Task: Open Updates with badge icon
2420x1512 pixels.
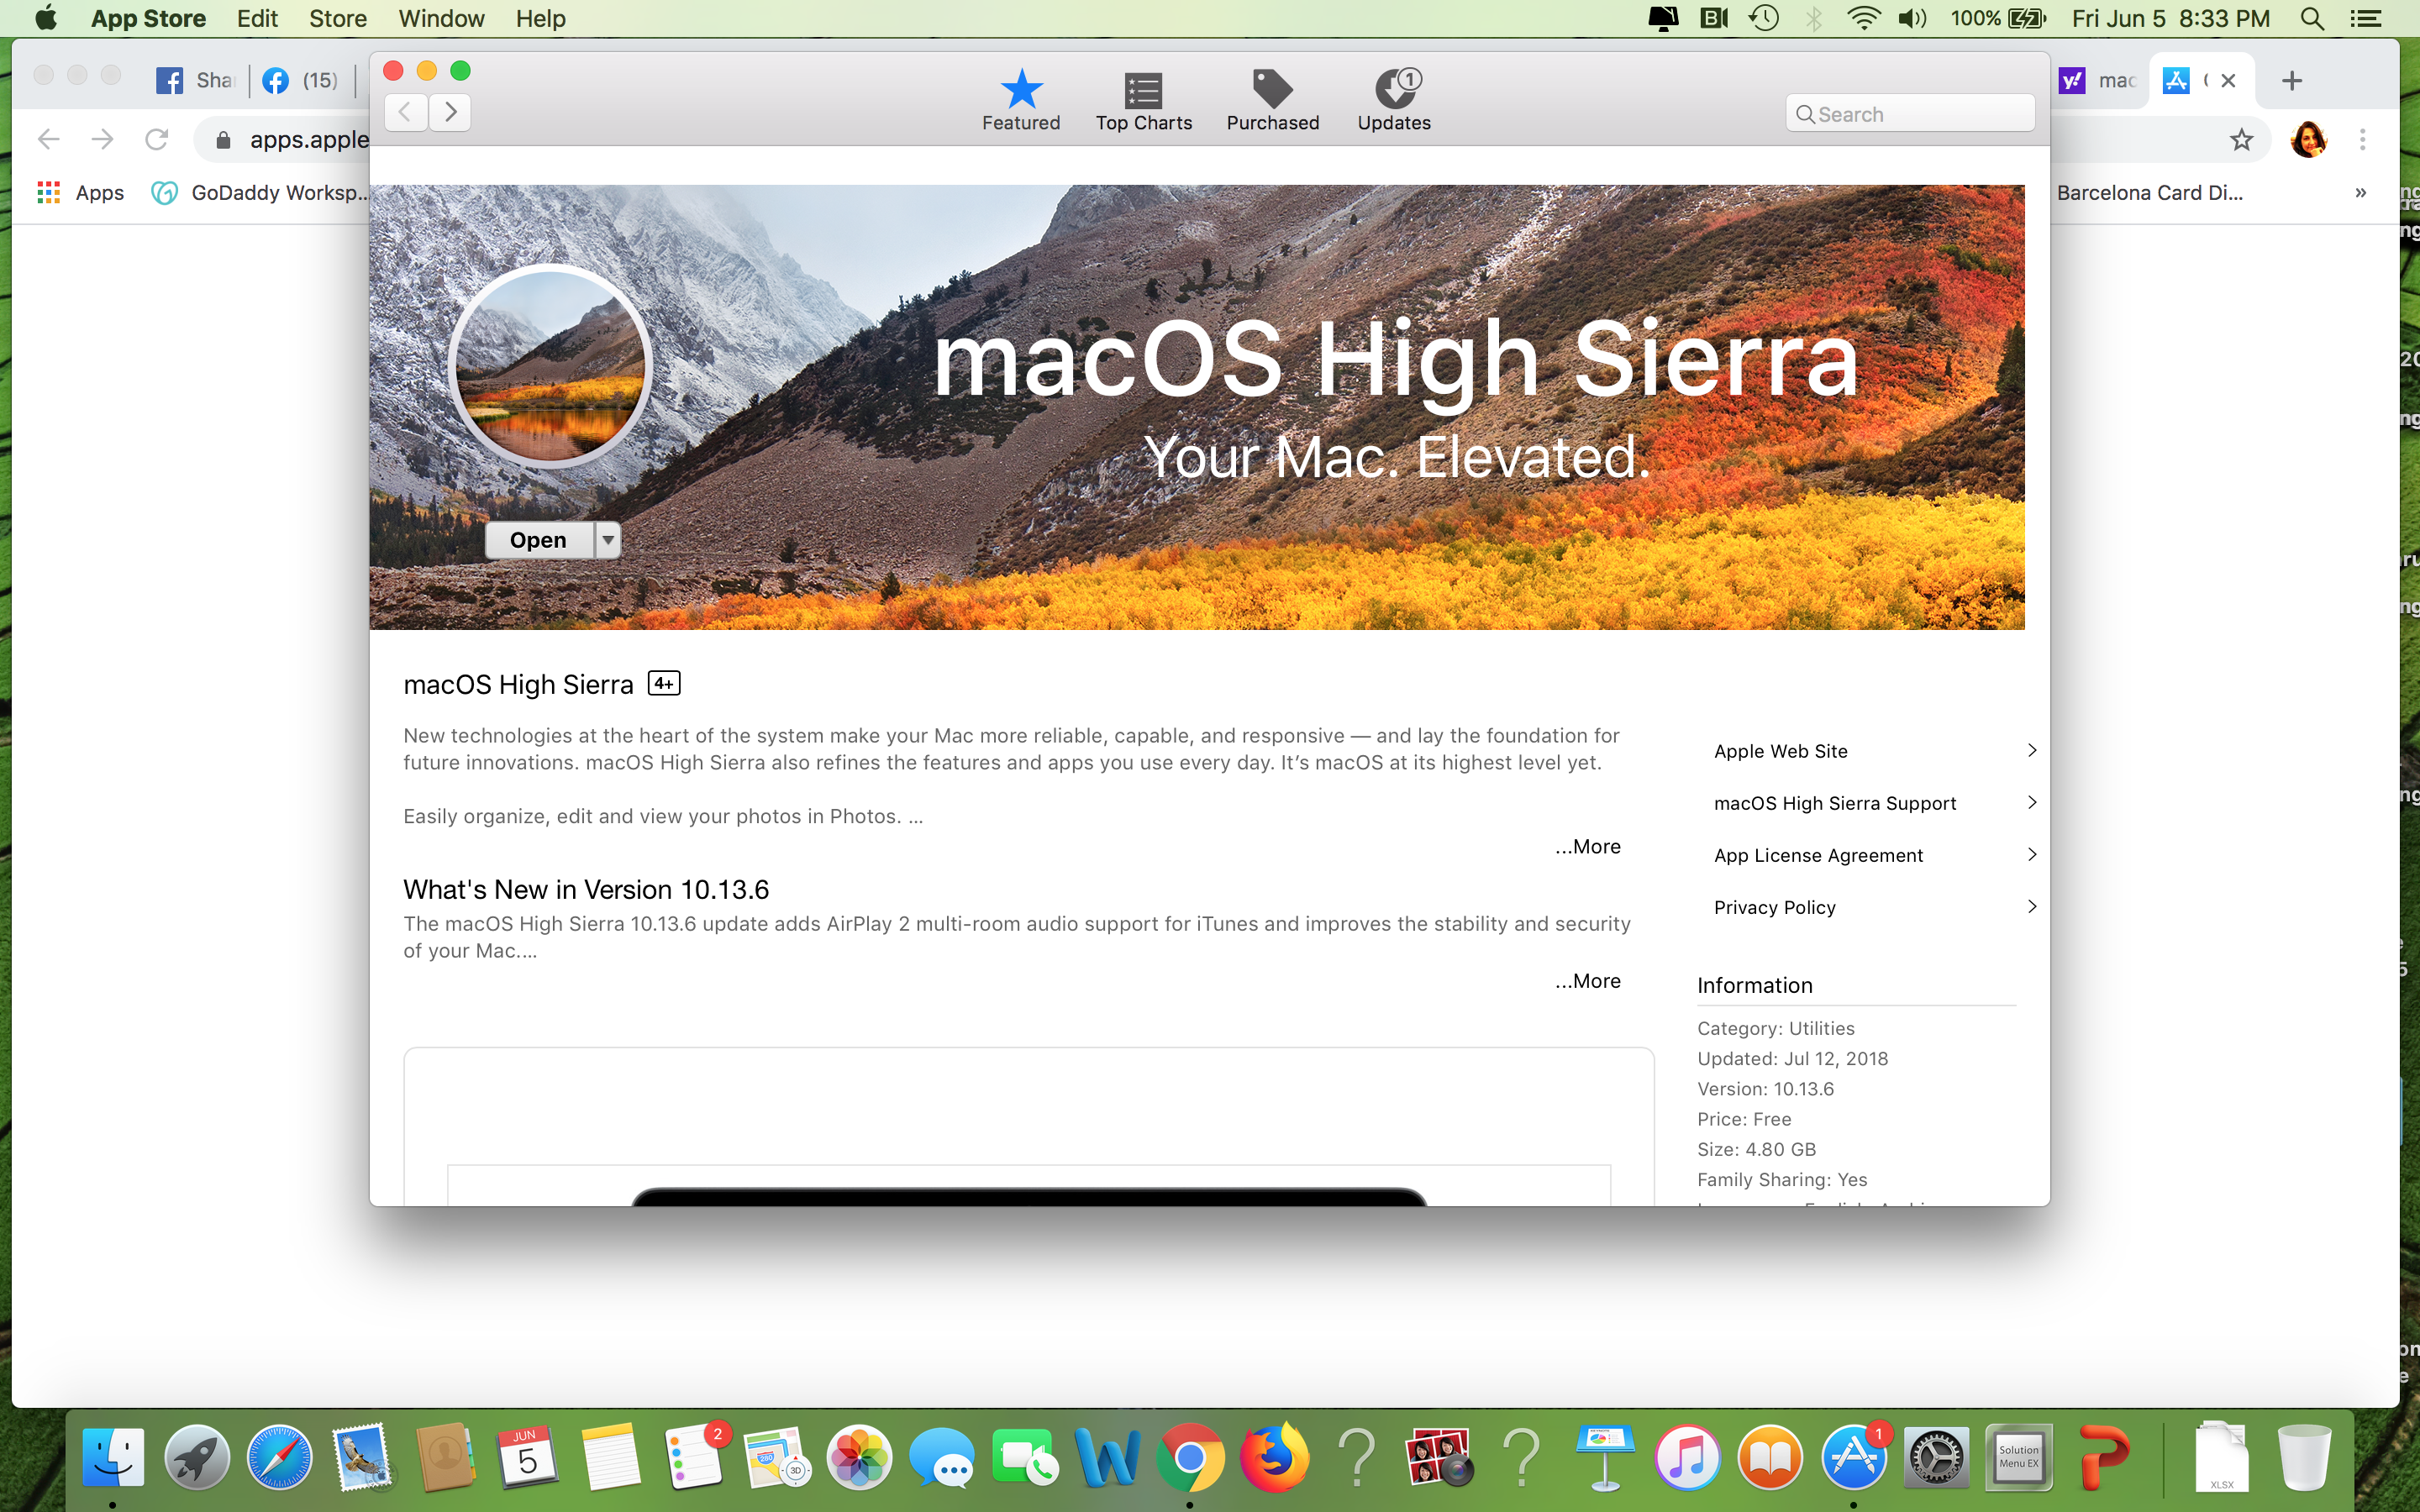Action: coord(1394,100)
